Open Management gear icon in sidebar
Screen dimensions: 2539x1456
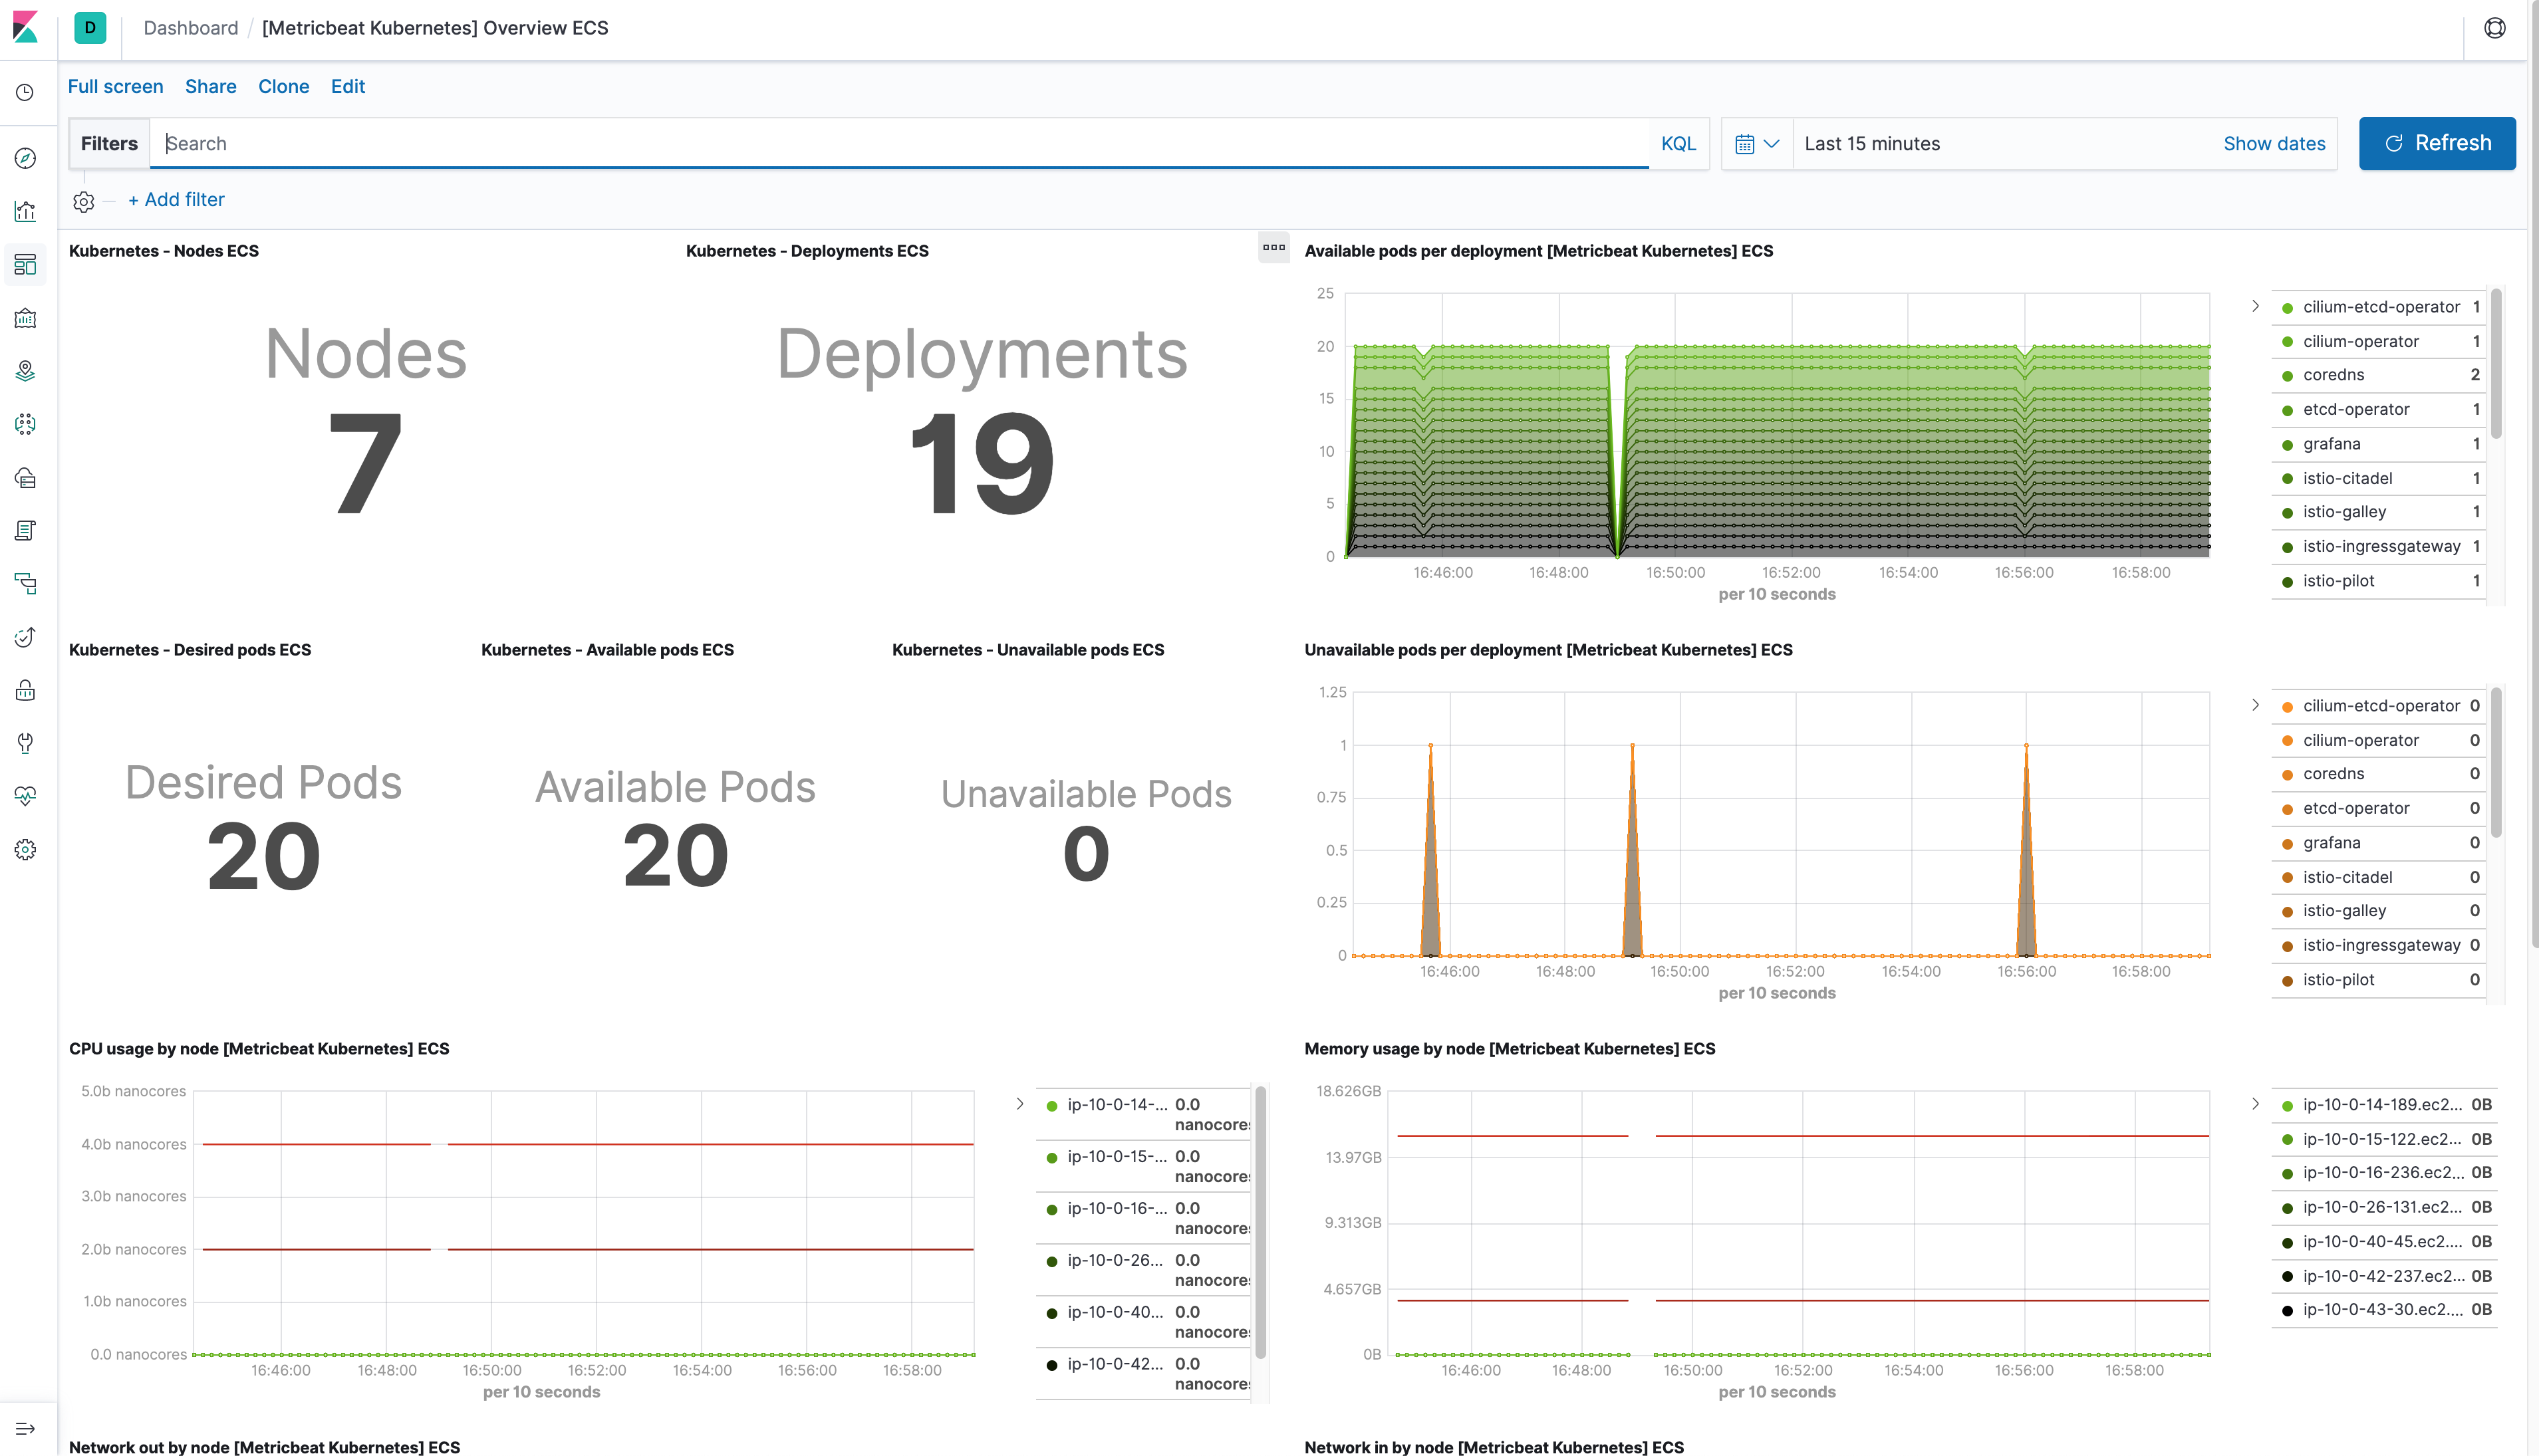click(25, 850)
